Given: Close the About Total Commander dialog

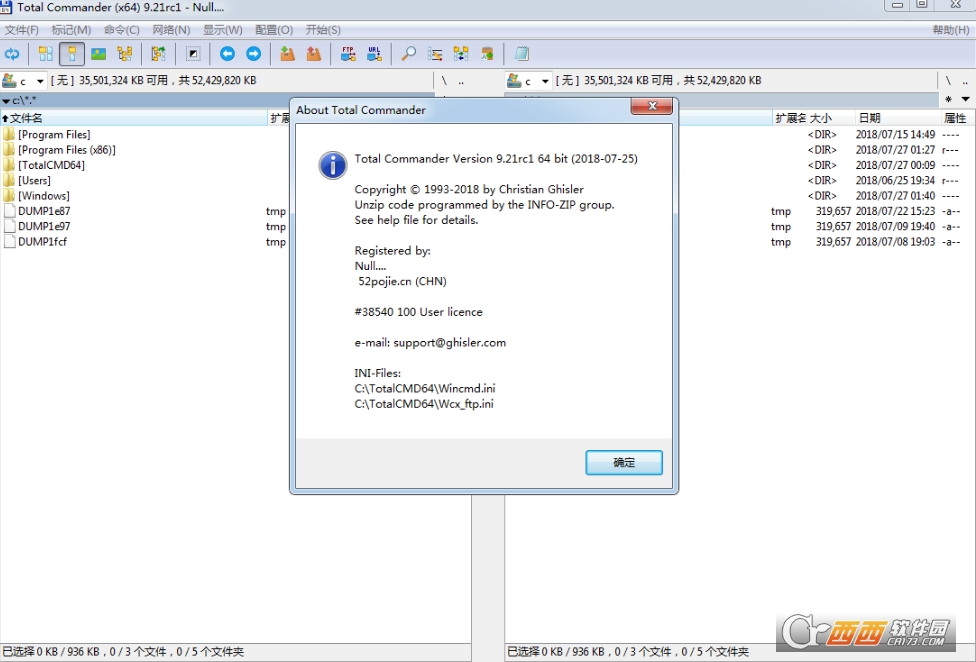Looking at the screenshot, I should click(x=651, y=107).
